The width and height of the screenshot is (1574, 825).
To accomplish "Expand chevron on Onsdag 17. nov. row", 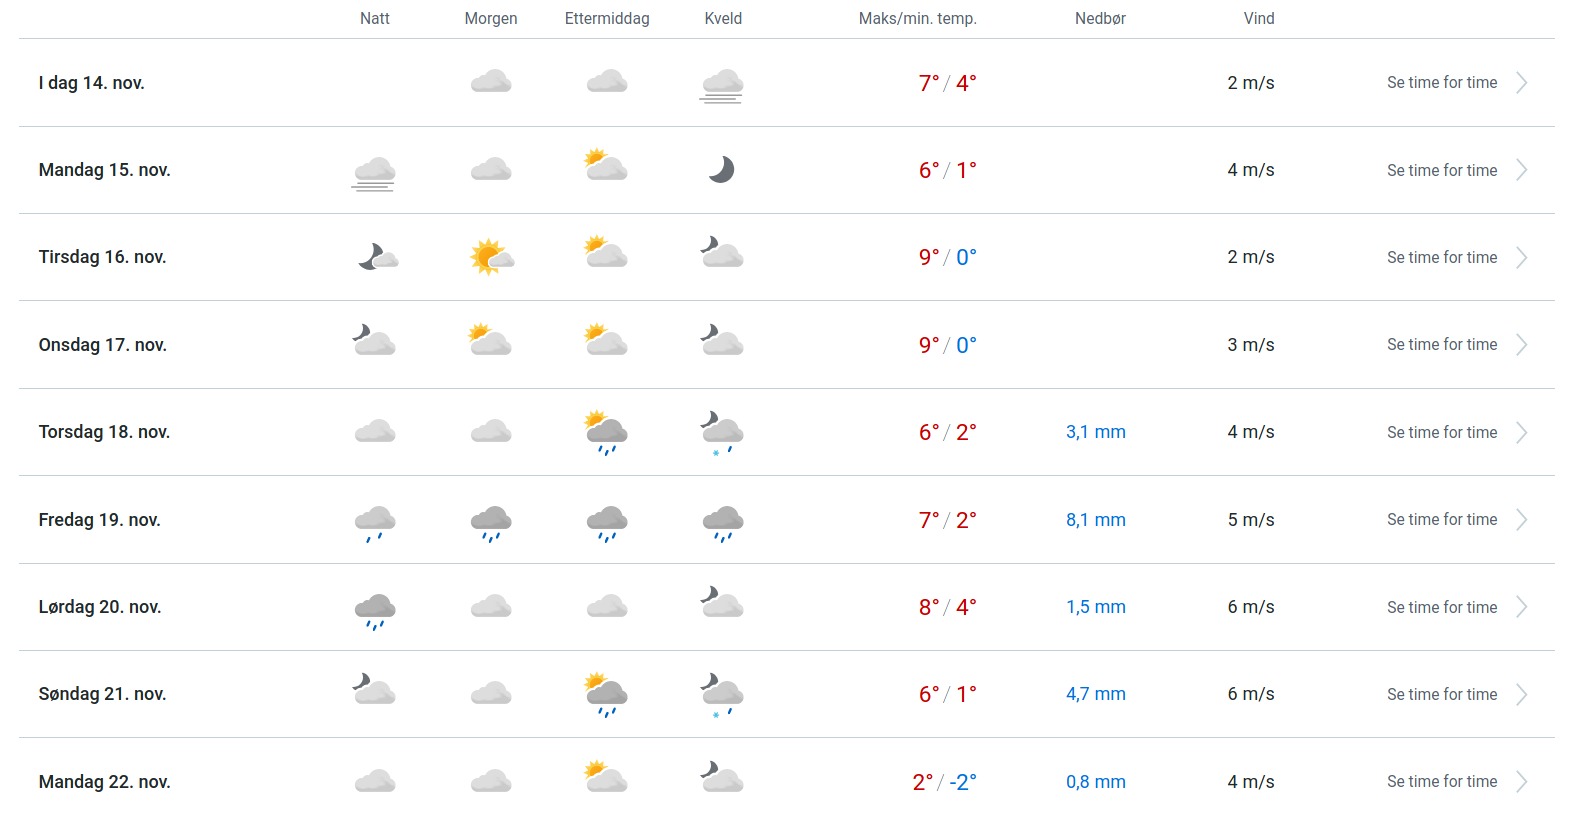I will 1521,345.
